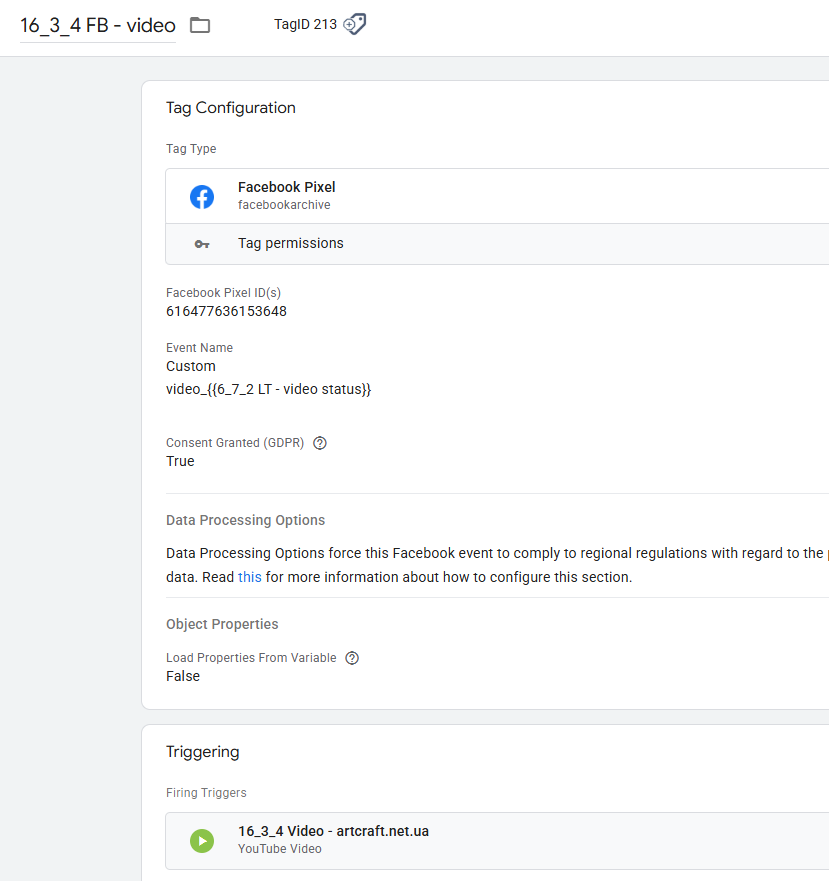829x881 pixels.
Task: Click the Triggering section heading
Action: point(203,752)
